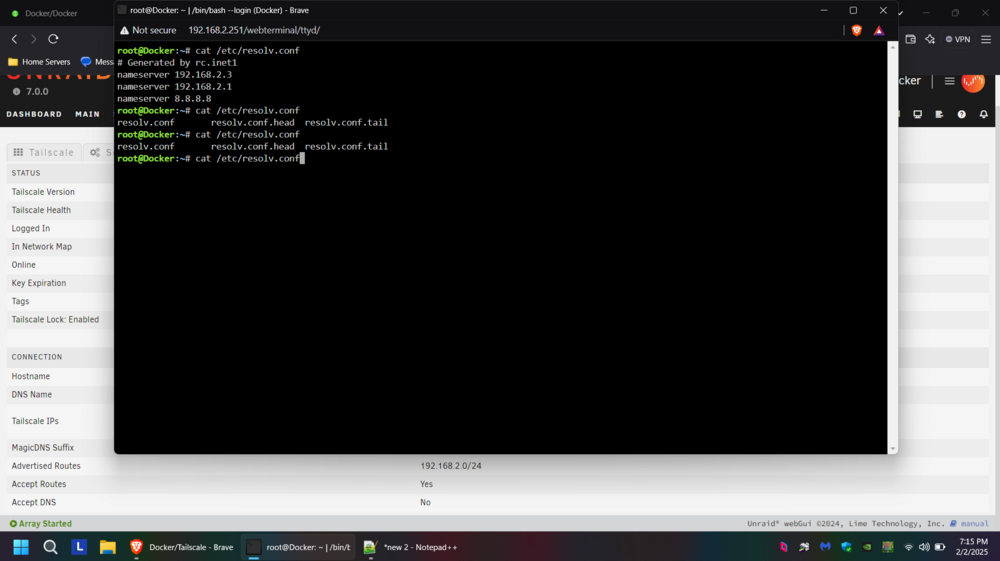Open the Brave main hamburger menu
This screenshot has height=561, width=1000.
pyautogui.click(x=986, y=39)
